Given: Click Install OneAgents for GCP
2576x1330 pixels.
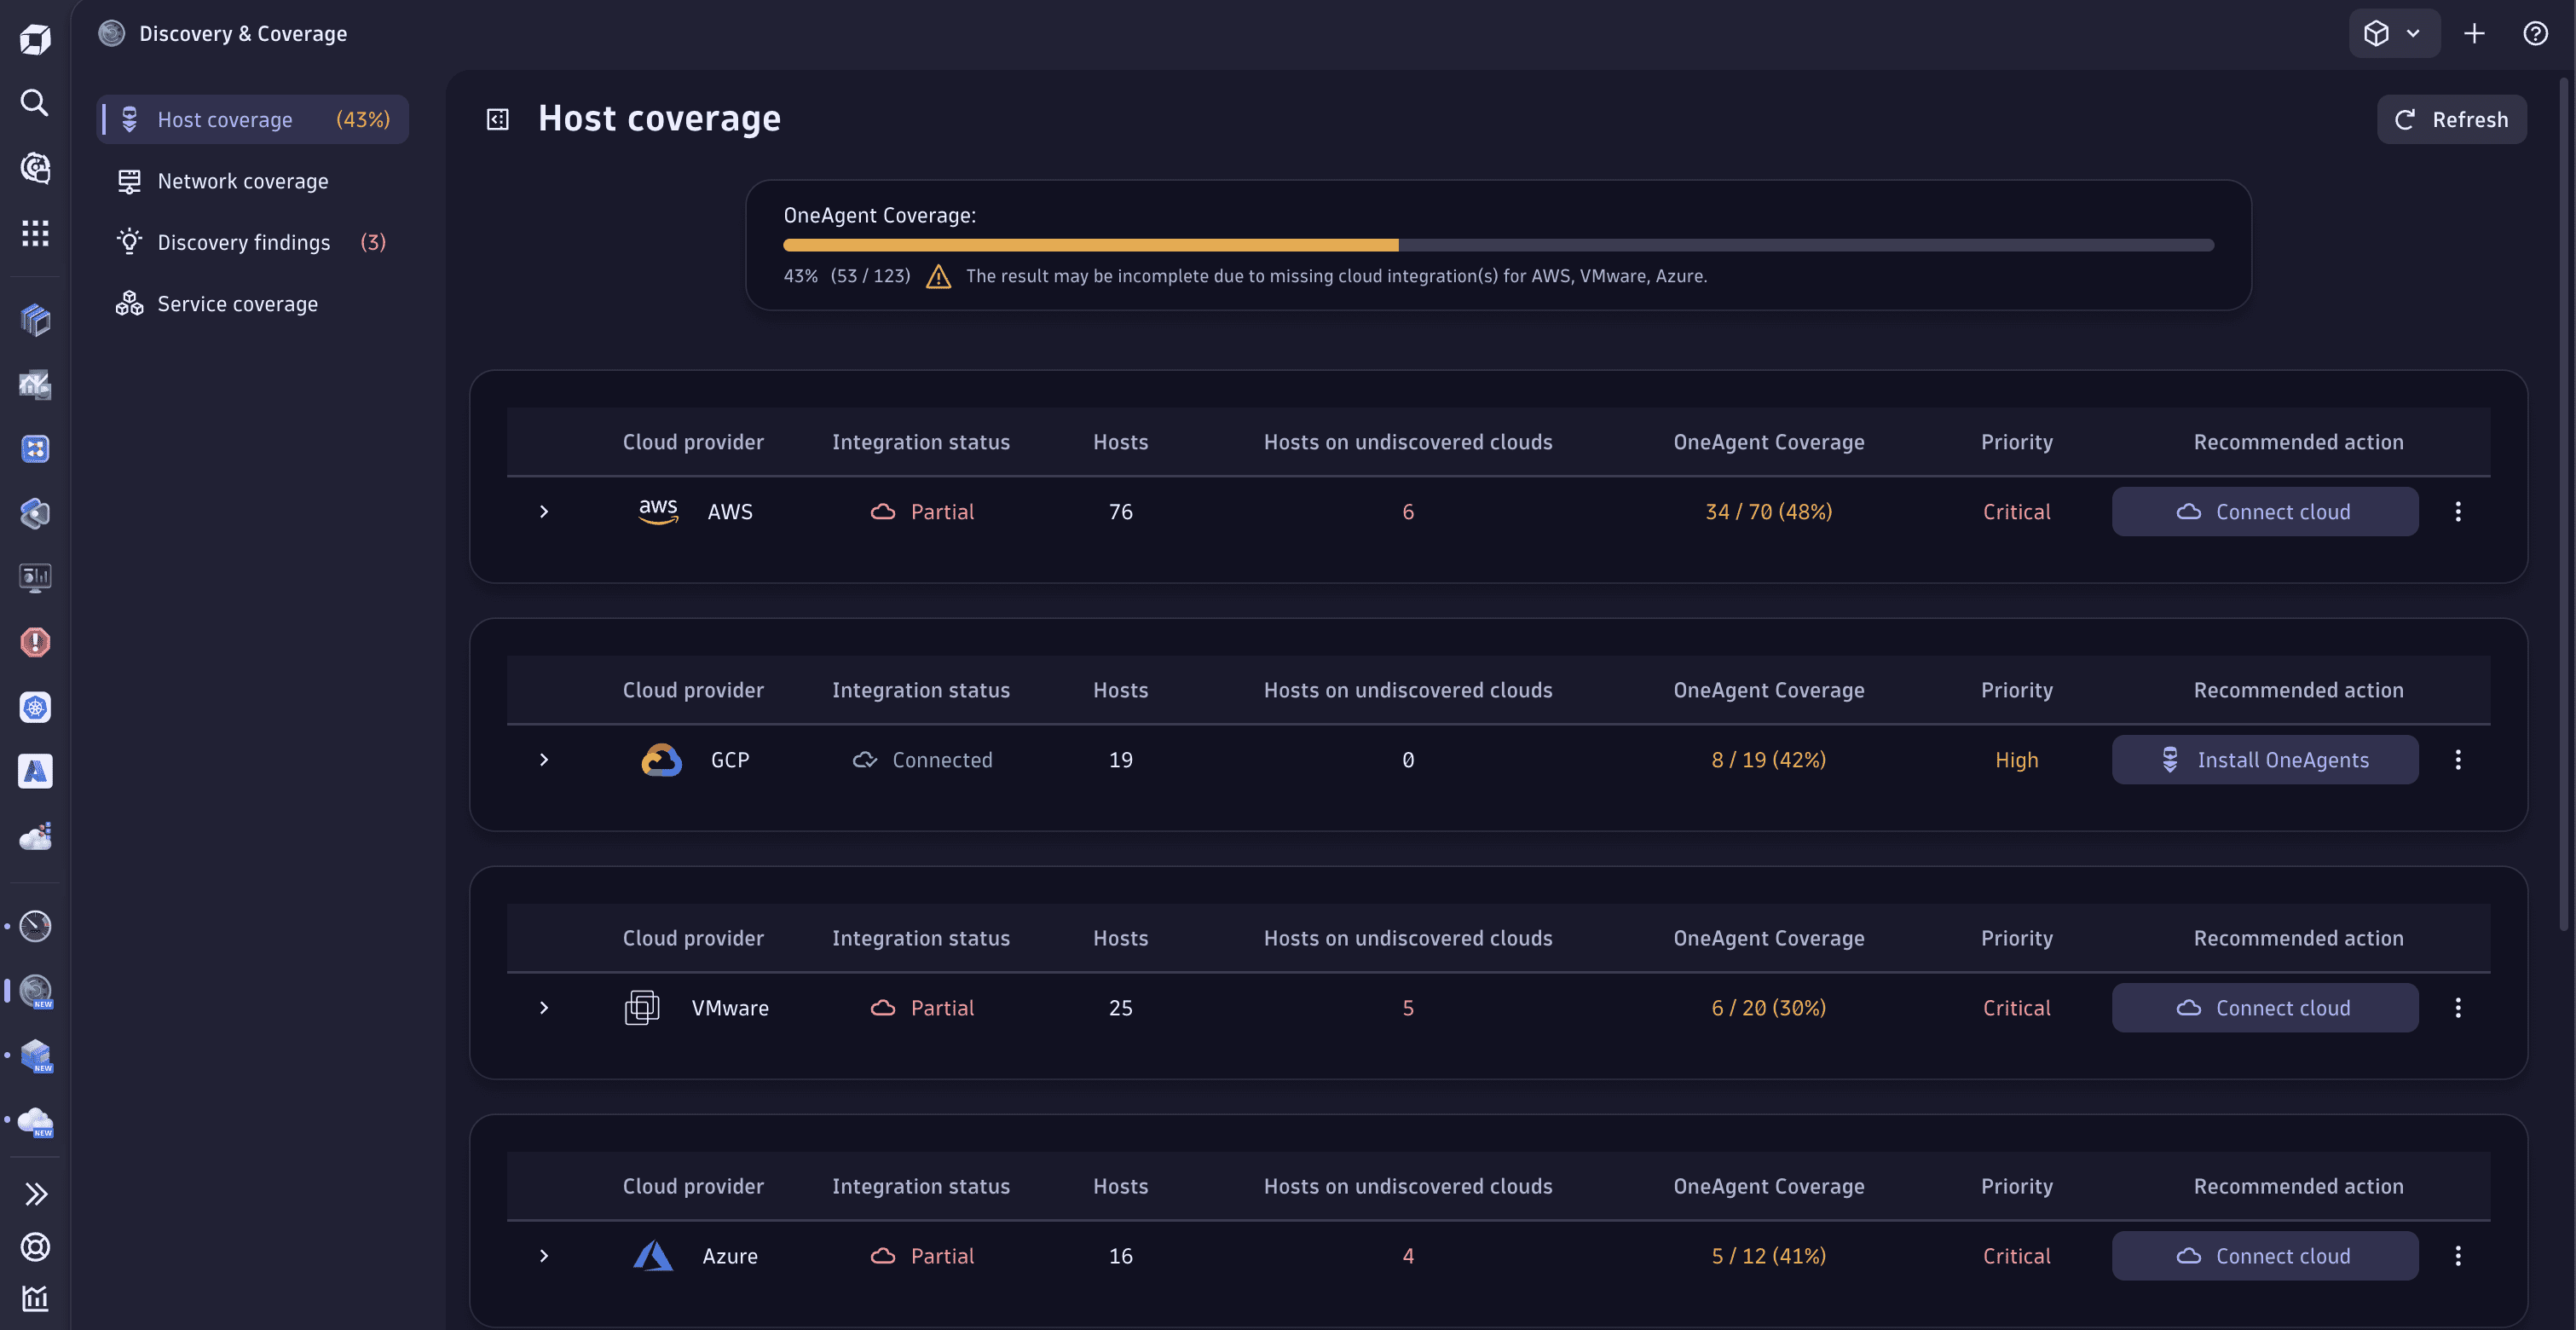Looking at the screenshot, I should click(2265, 760).
